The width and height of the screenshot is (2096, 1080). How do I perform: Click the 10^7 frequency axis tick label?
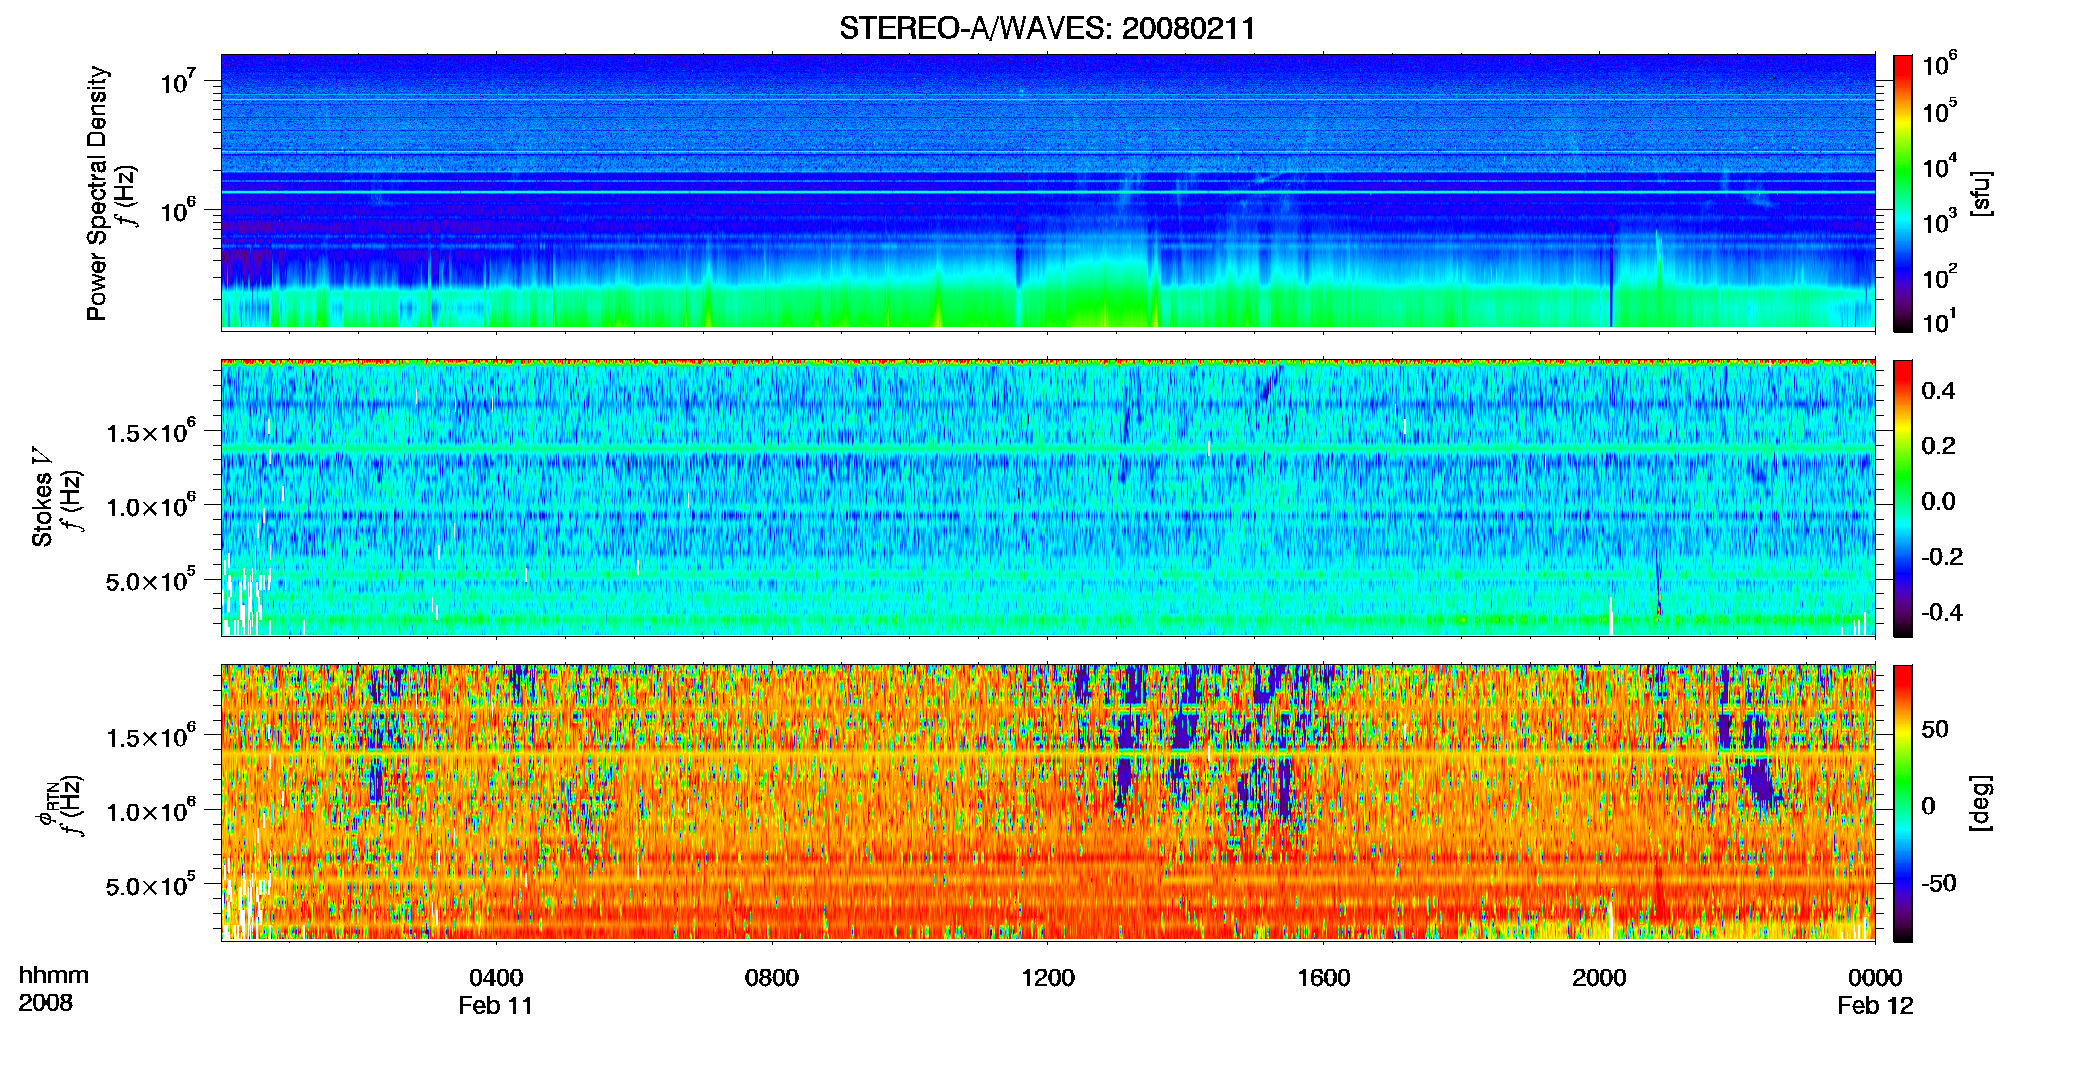coord(177,80)
